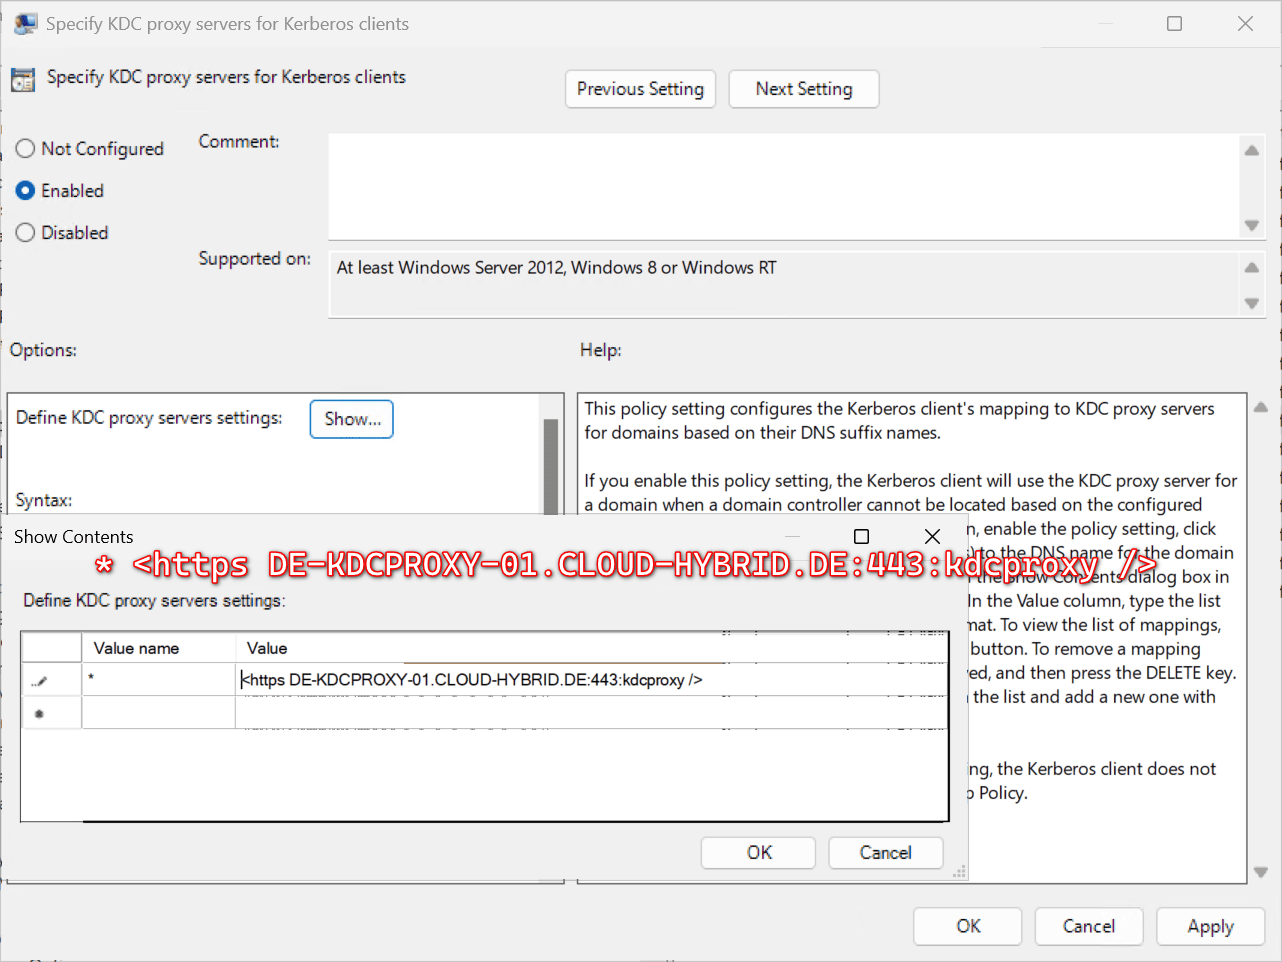Go to Previous Setting
This screenshot has height=962, width=1282.
tap(640, 89)
